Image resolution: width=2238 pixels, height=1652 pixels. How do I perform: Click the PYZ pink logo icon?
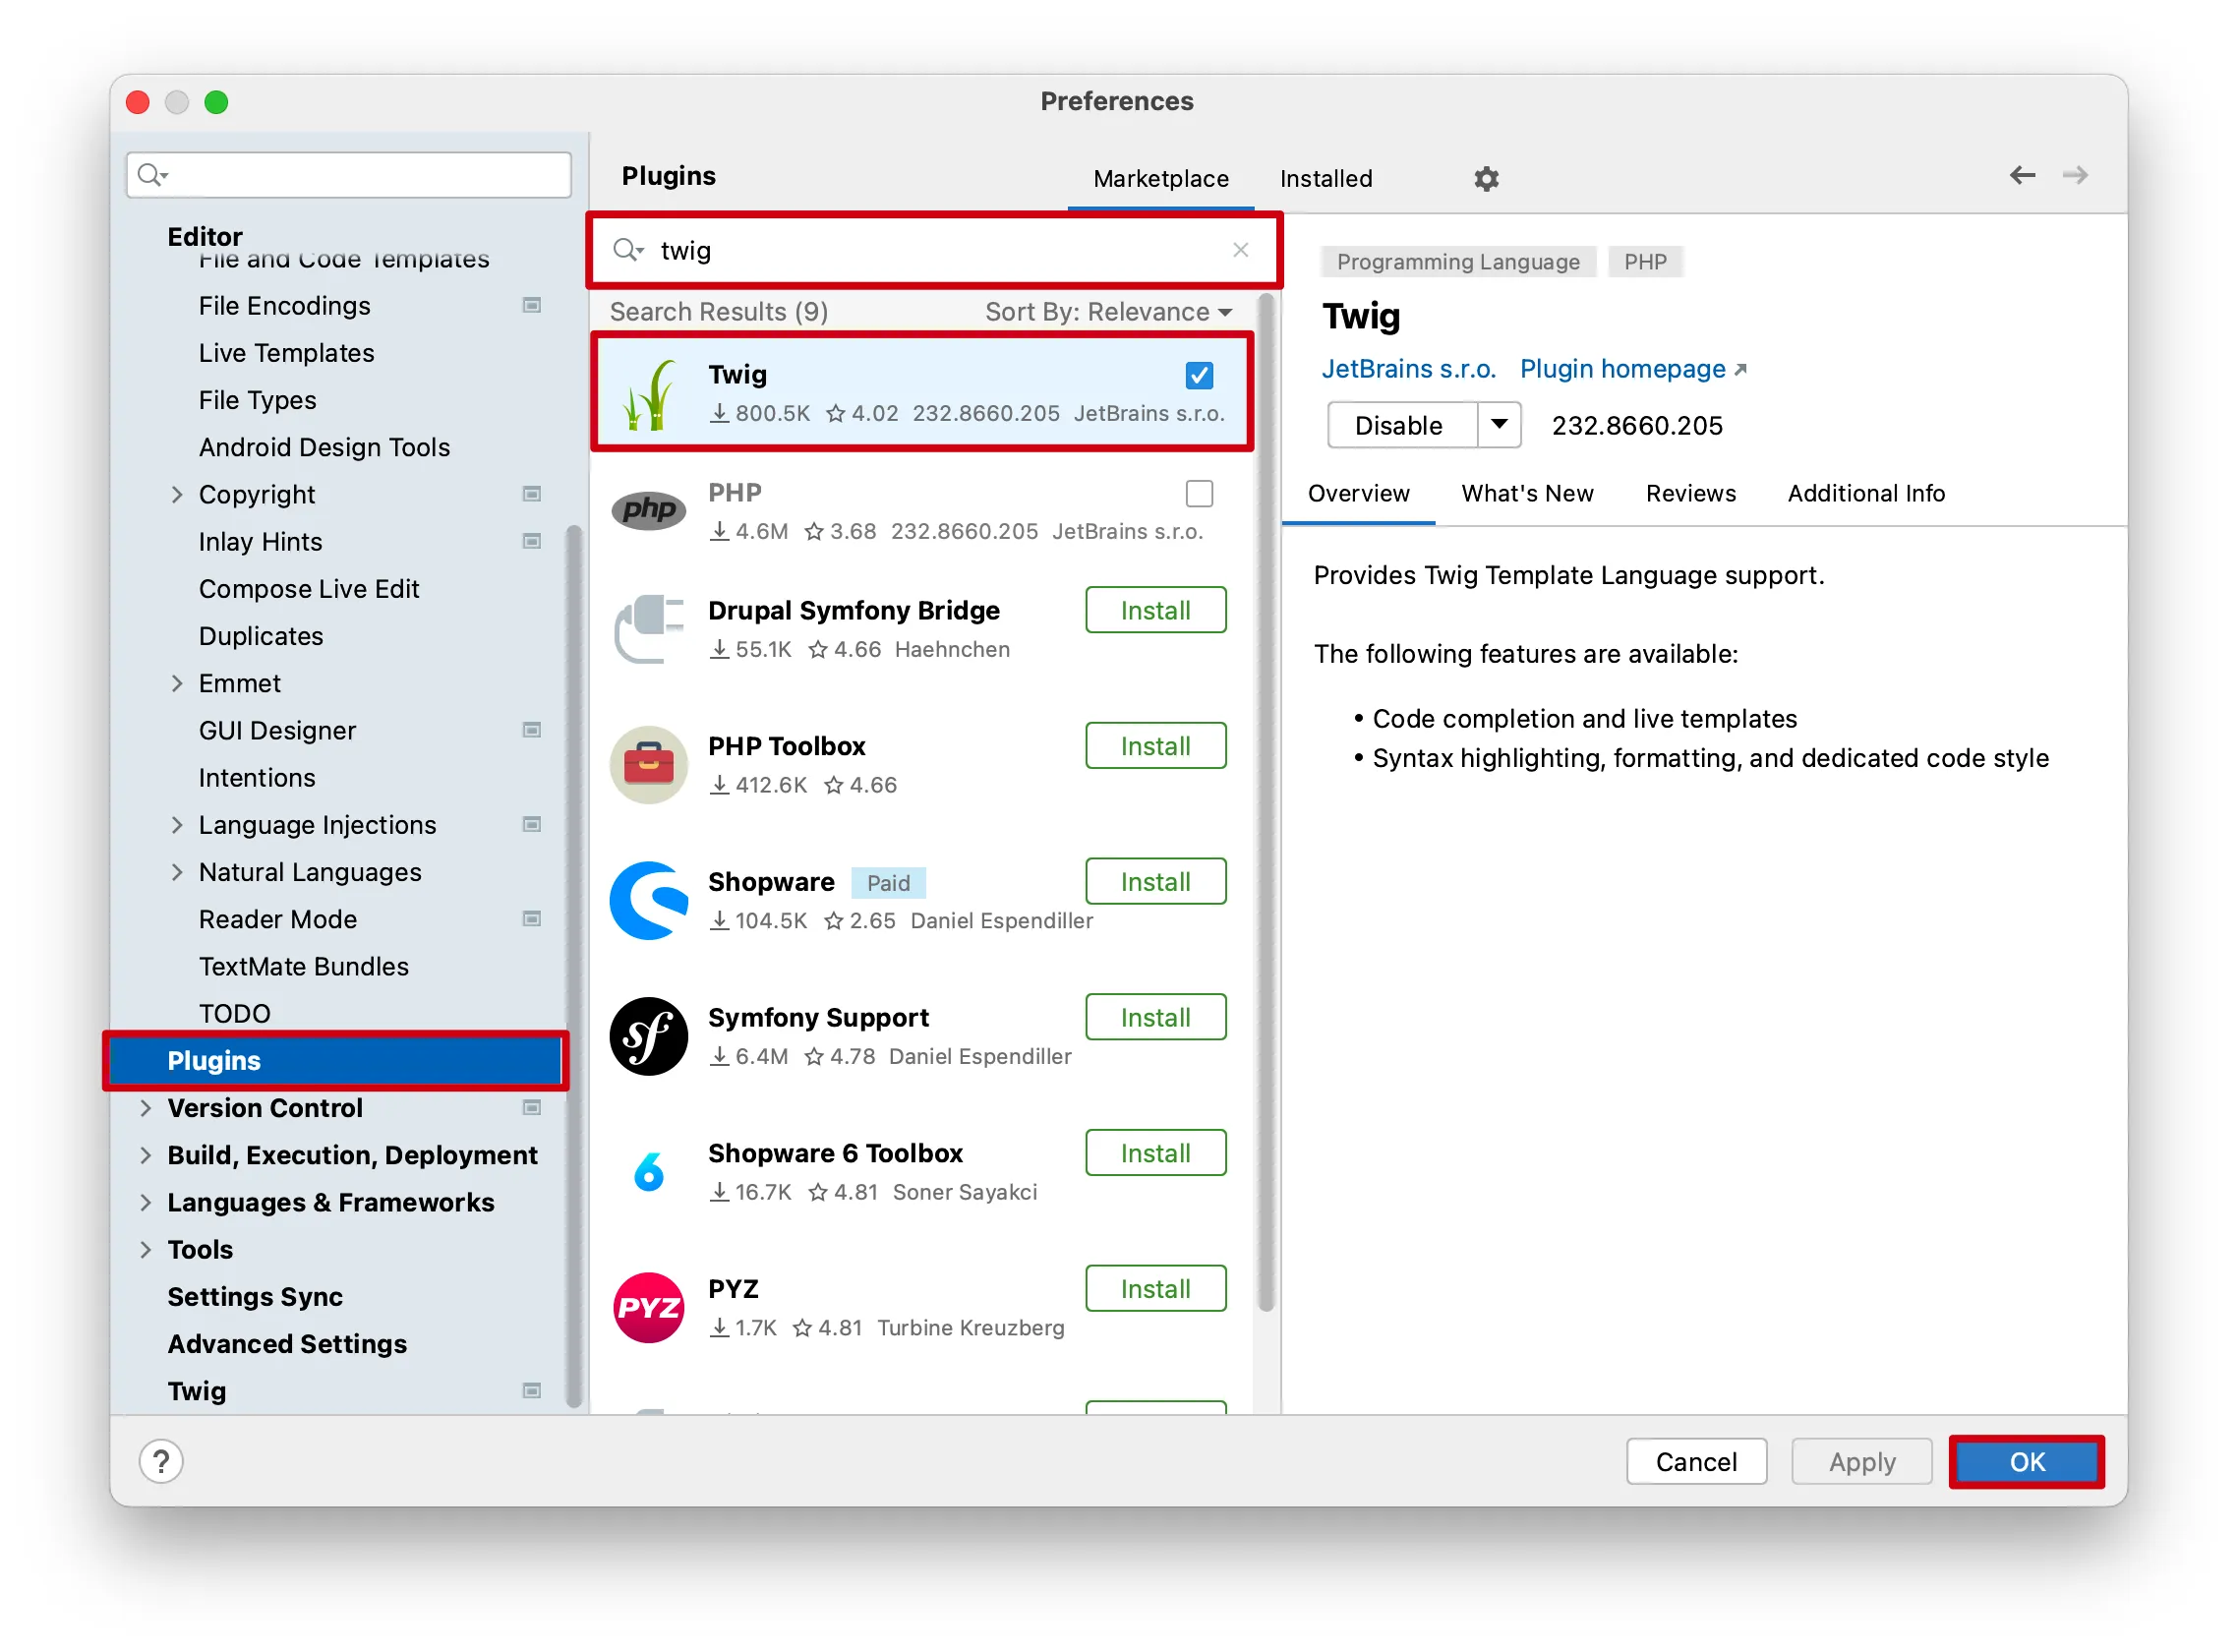649,1308
